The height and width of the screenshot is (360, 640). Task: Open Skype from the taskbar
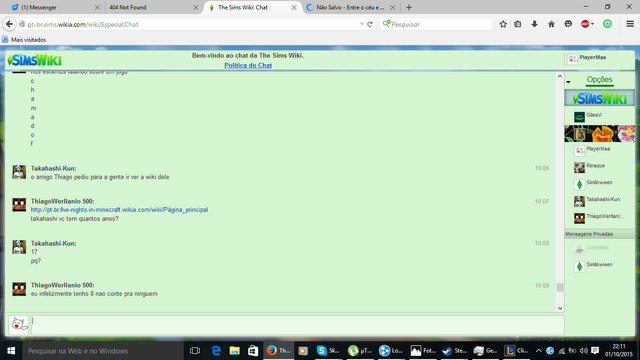click(x=328, y=351)
